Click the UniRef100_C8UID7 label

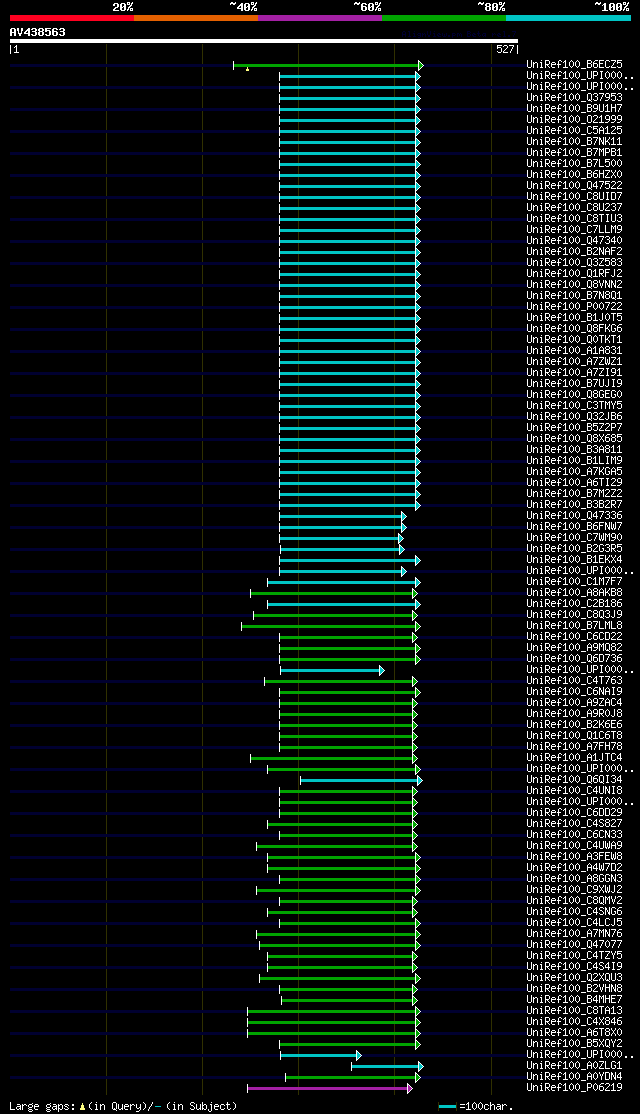pos(575,197)
